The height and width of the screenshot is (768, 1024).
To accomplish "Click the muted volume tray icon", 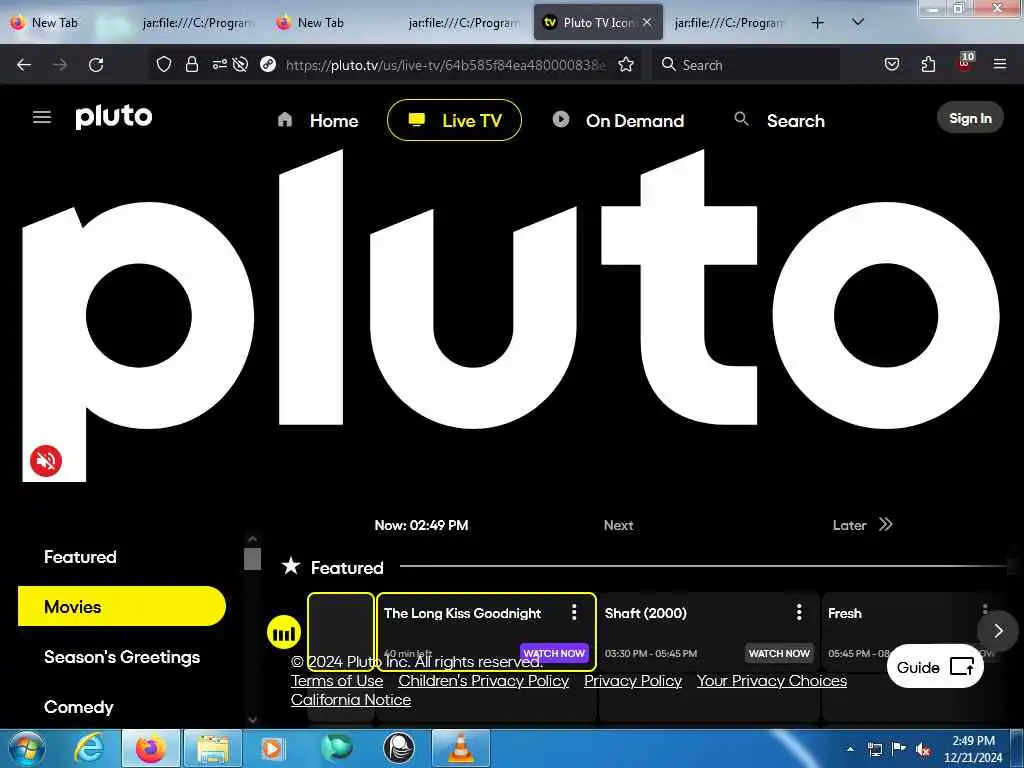I will [923, 750].
